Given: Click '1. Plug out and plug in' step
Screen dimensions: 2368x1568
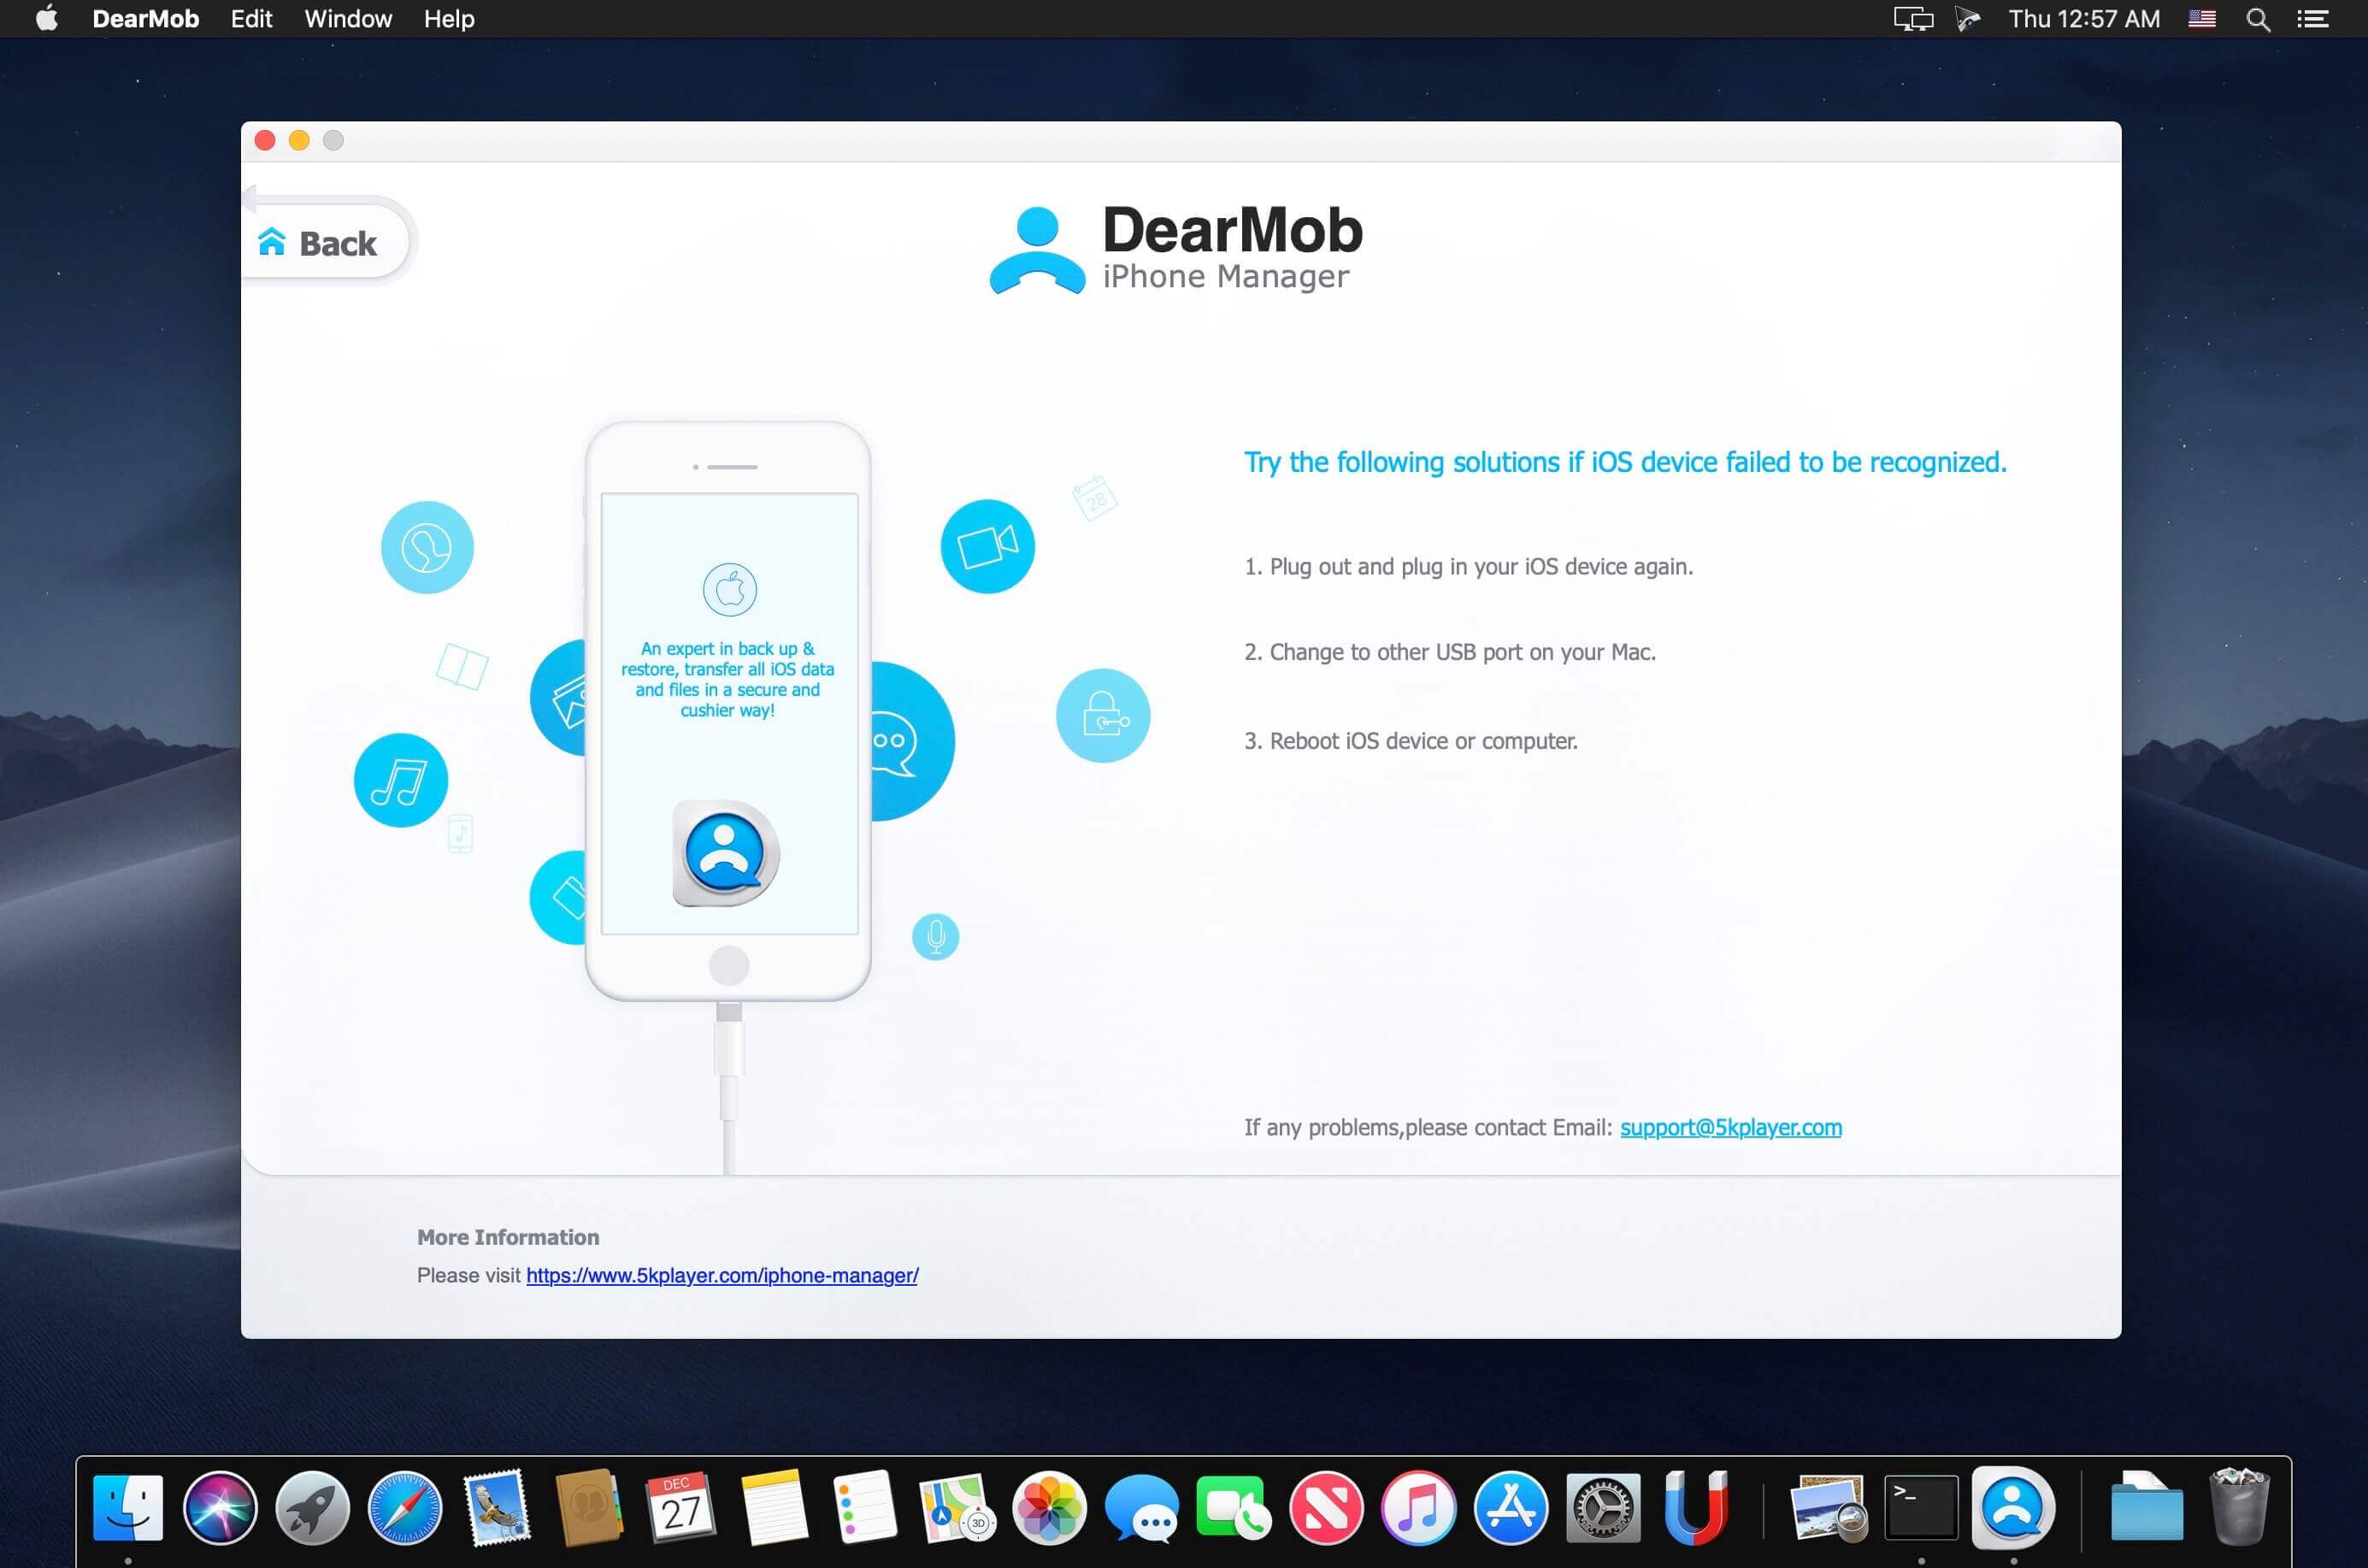Looking at the screenshot, I should tap(1468, 567).
